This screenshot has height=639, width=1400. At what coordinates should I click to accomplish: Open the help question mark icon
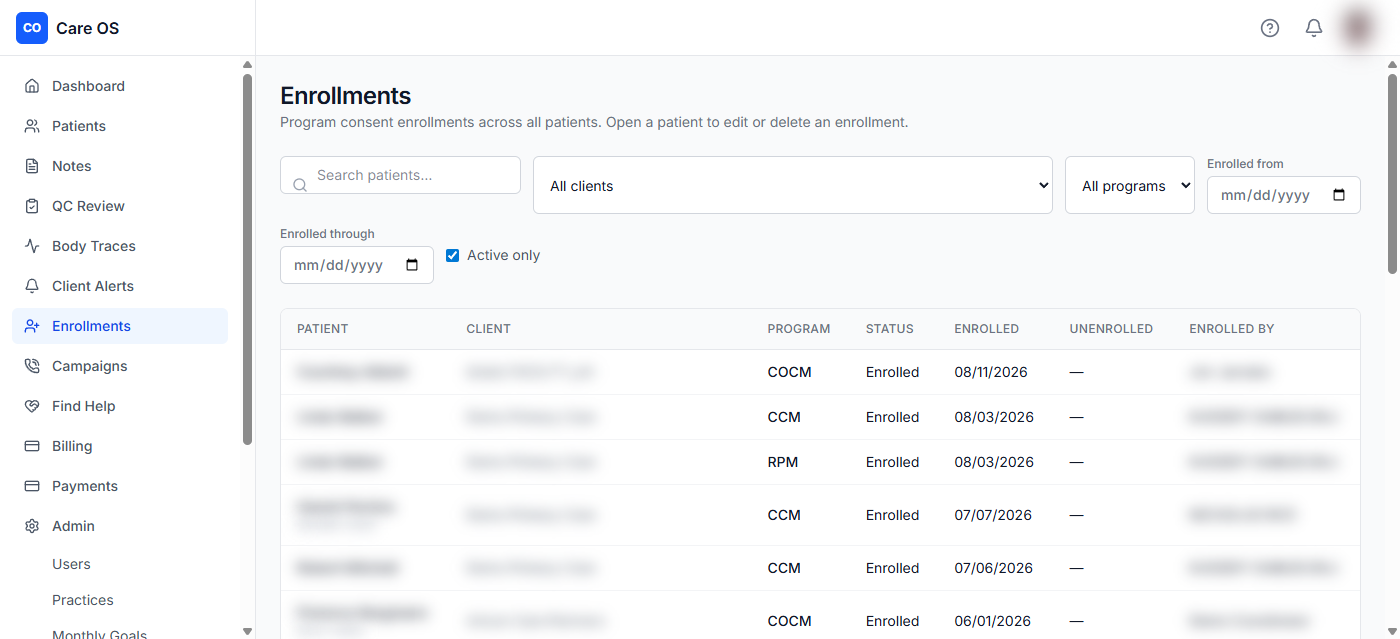(x=1270, y=28)
